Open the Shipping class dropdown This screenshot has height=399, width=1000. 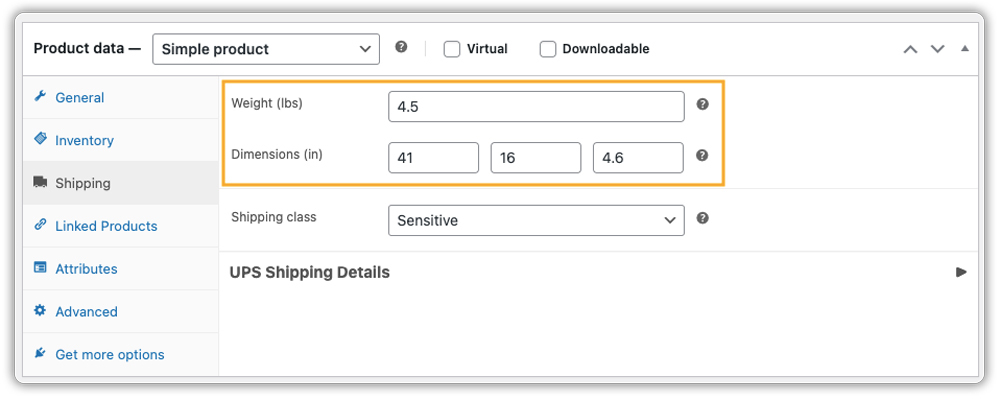[x=536, y=221]
